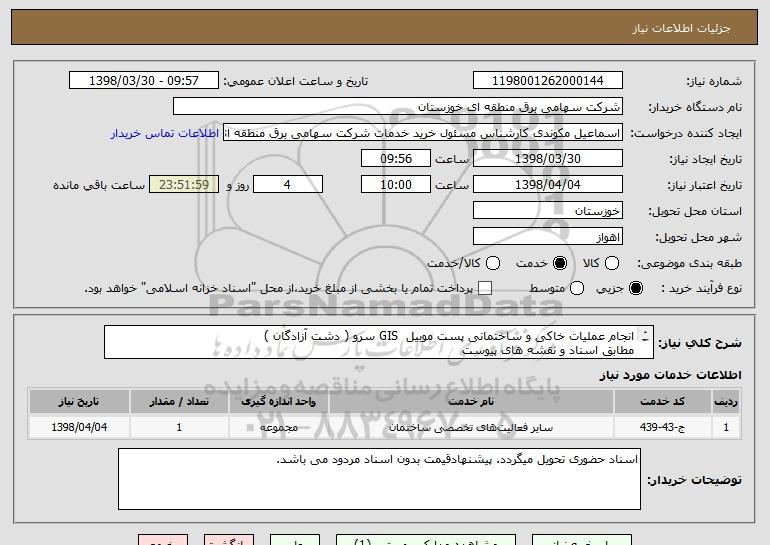Image resolution: width=770 pixels, height=545 pixels.
Task: Choose the جزیی purchase process option
Action: (x=635, y=288)
